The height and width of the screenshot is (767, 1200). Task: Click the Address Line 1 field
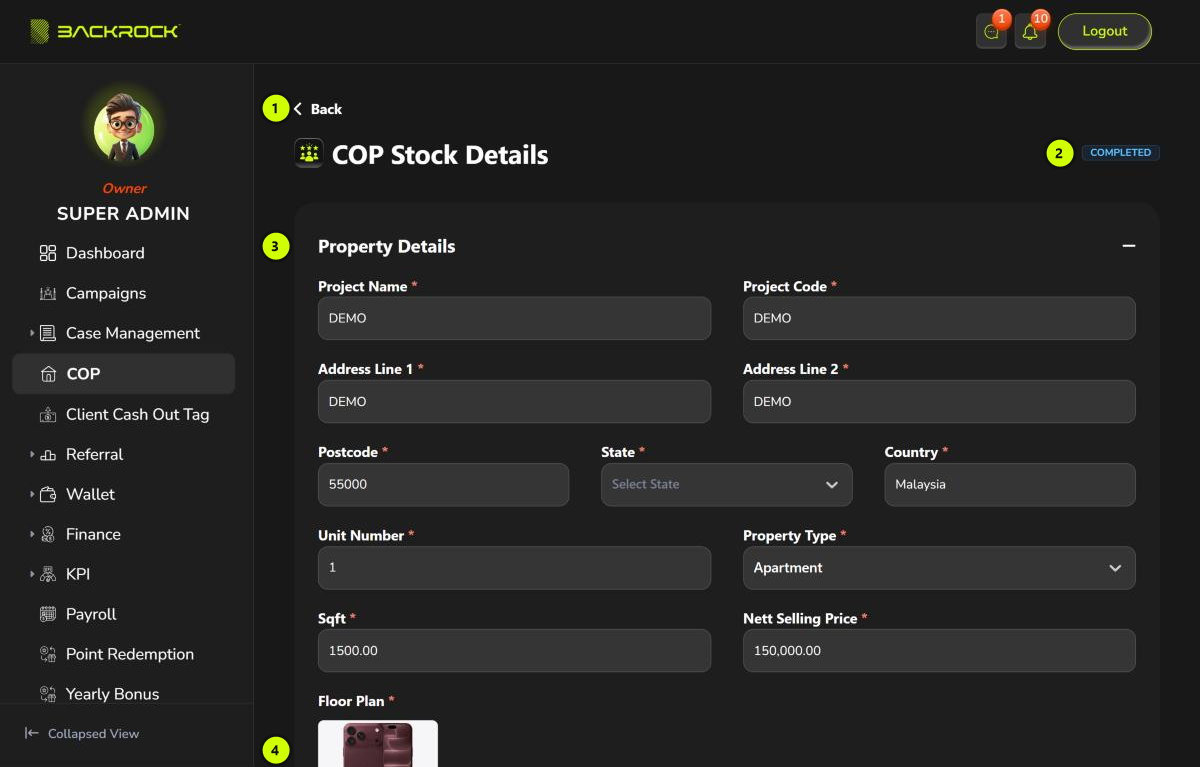pyautogui.click(x=514, y=401)
